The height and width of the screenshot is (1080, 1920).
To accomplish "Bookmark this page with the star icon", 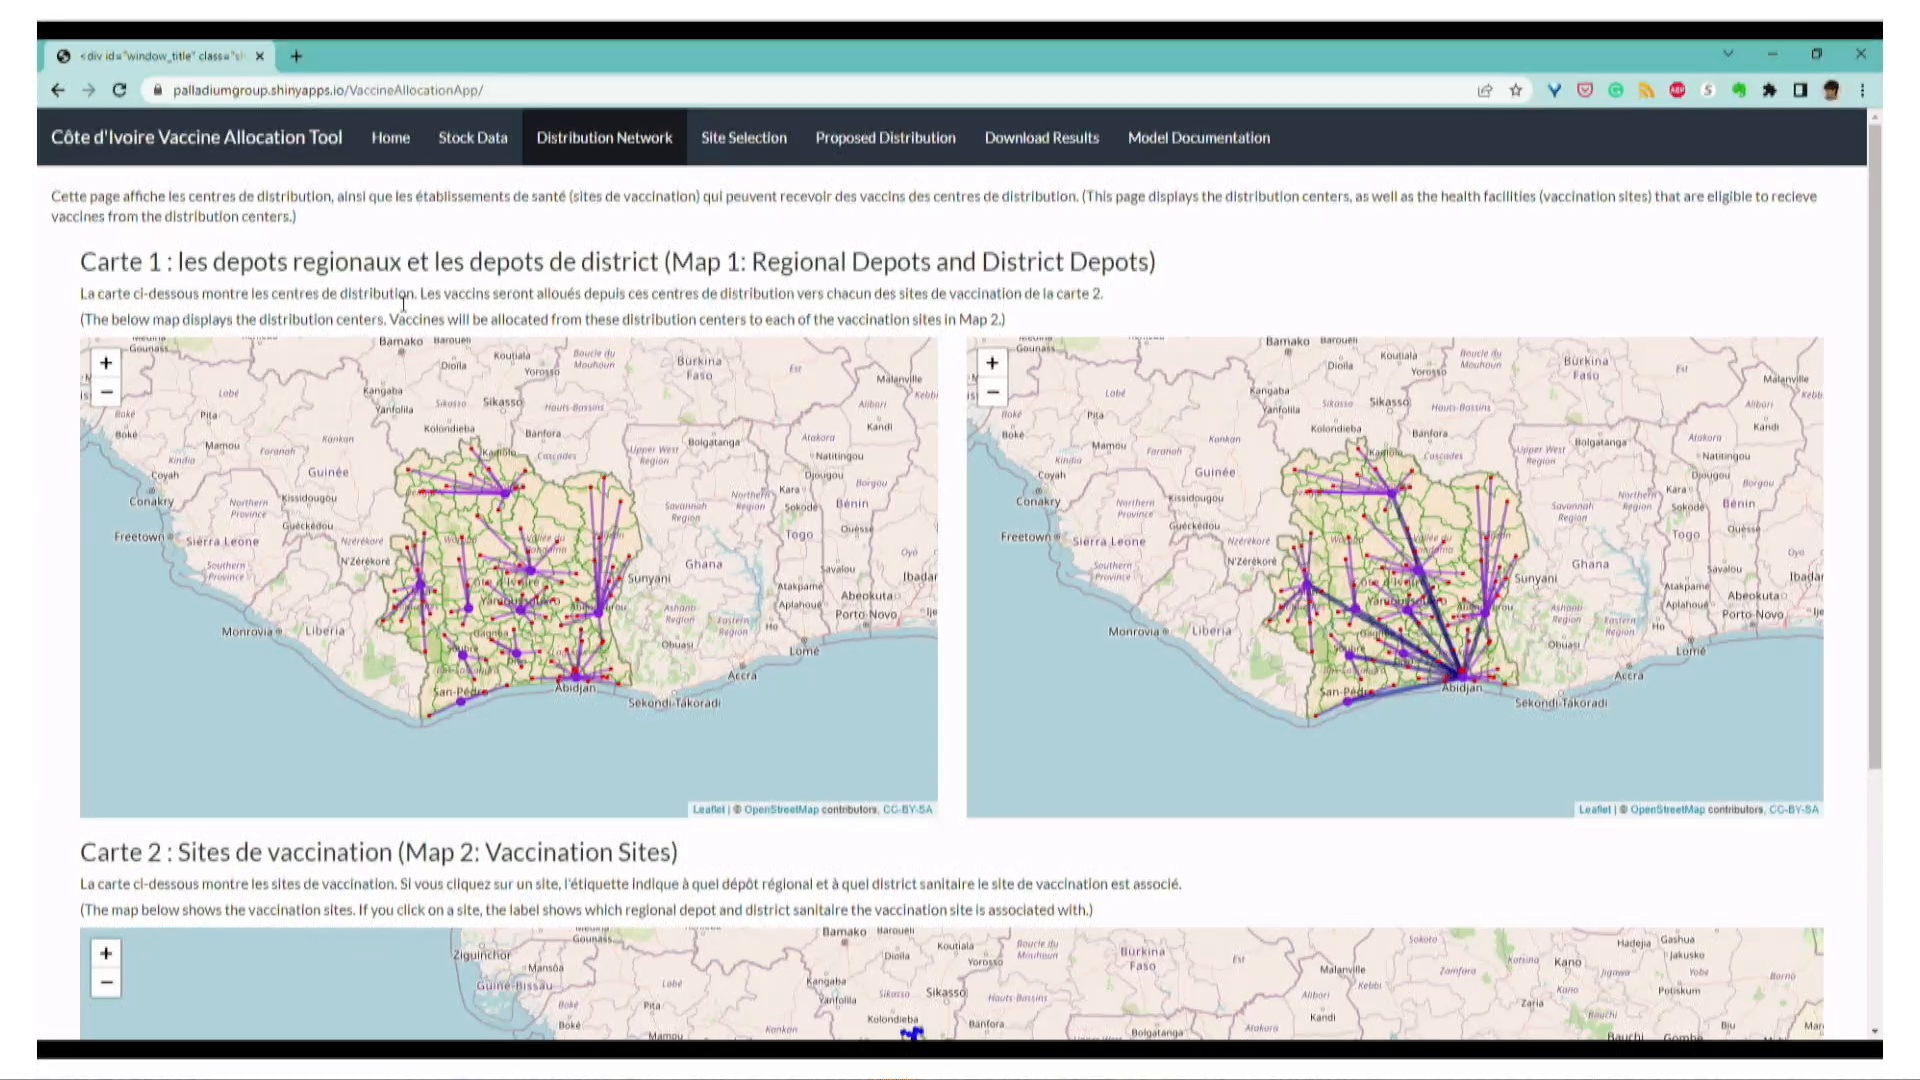I will [1516, 90].
